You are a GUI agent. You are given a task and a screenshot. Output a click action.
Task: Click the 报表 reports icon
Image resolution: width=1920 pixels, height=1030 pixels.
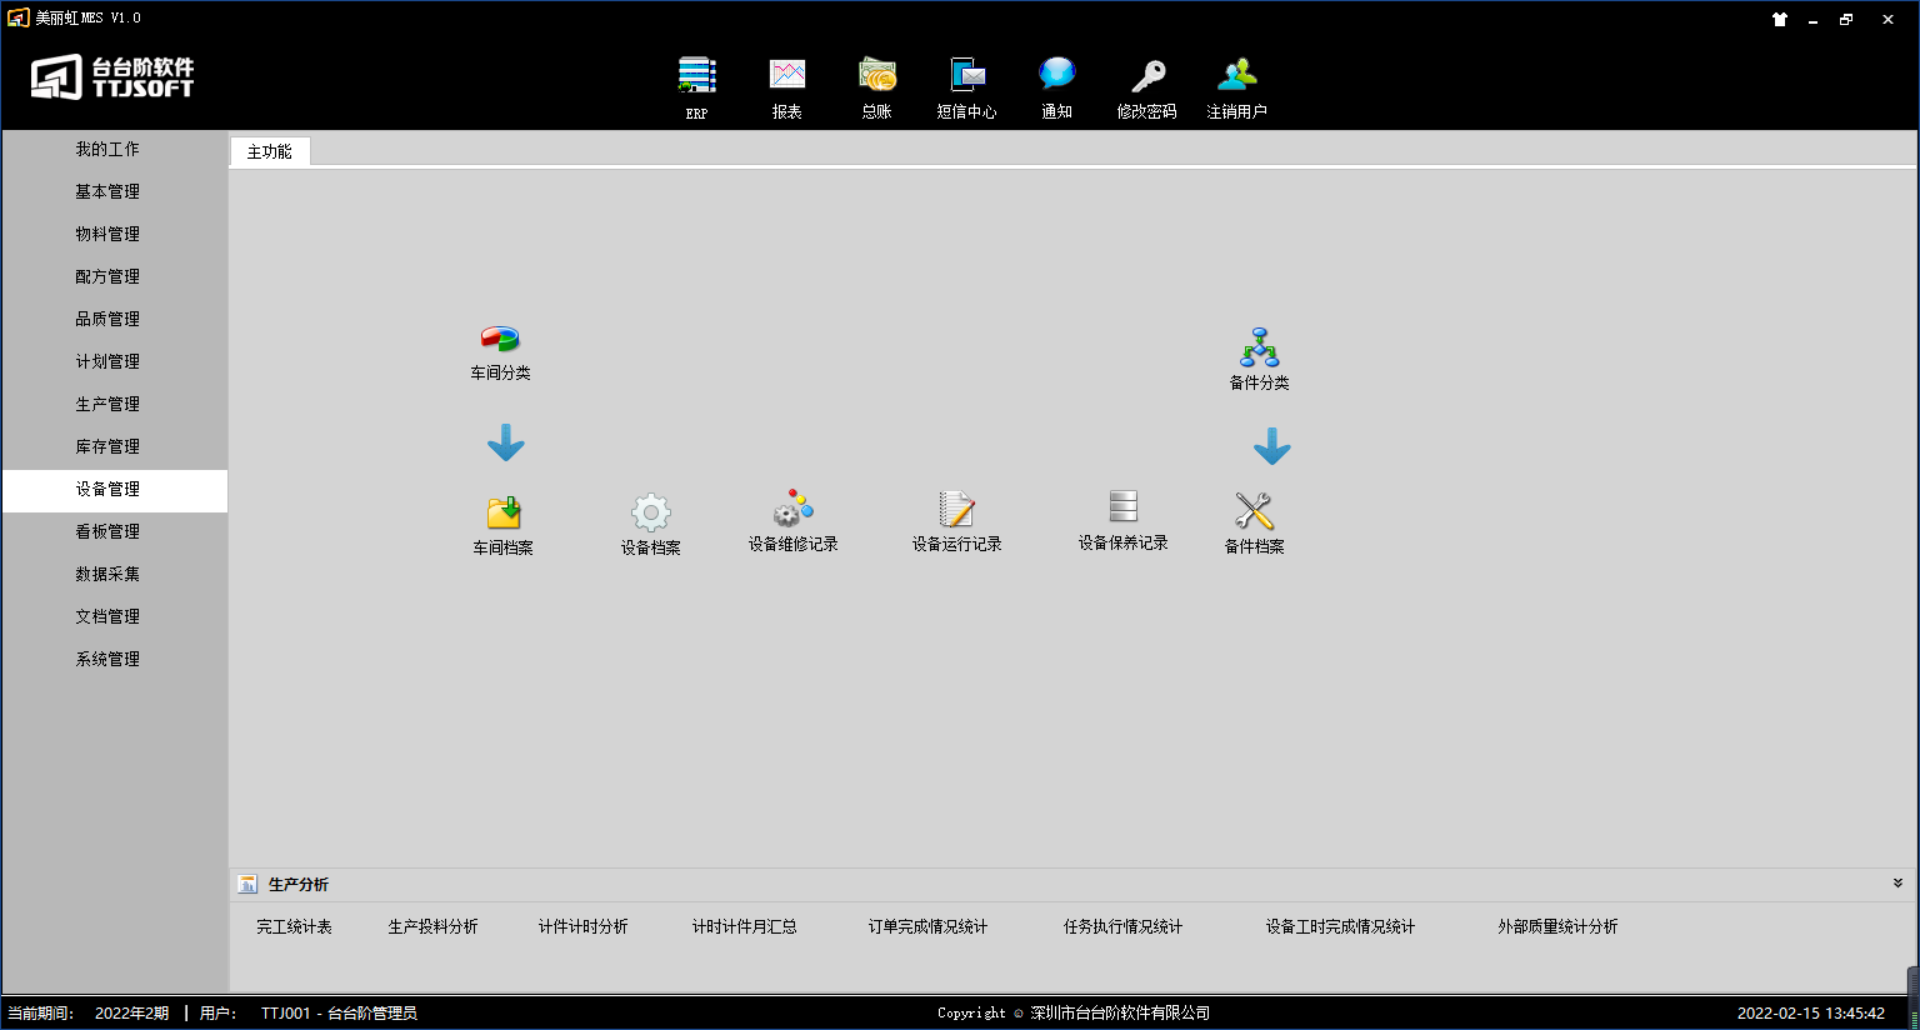pos(787,76)
